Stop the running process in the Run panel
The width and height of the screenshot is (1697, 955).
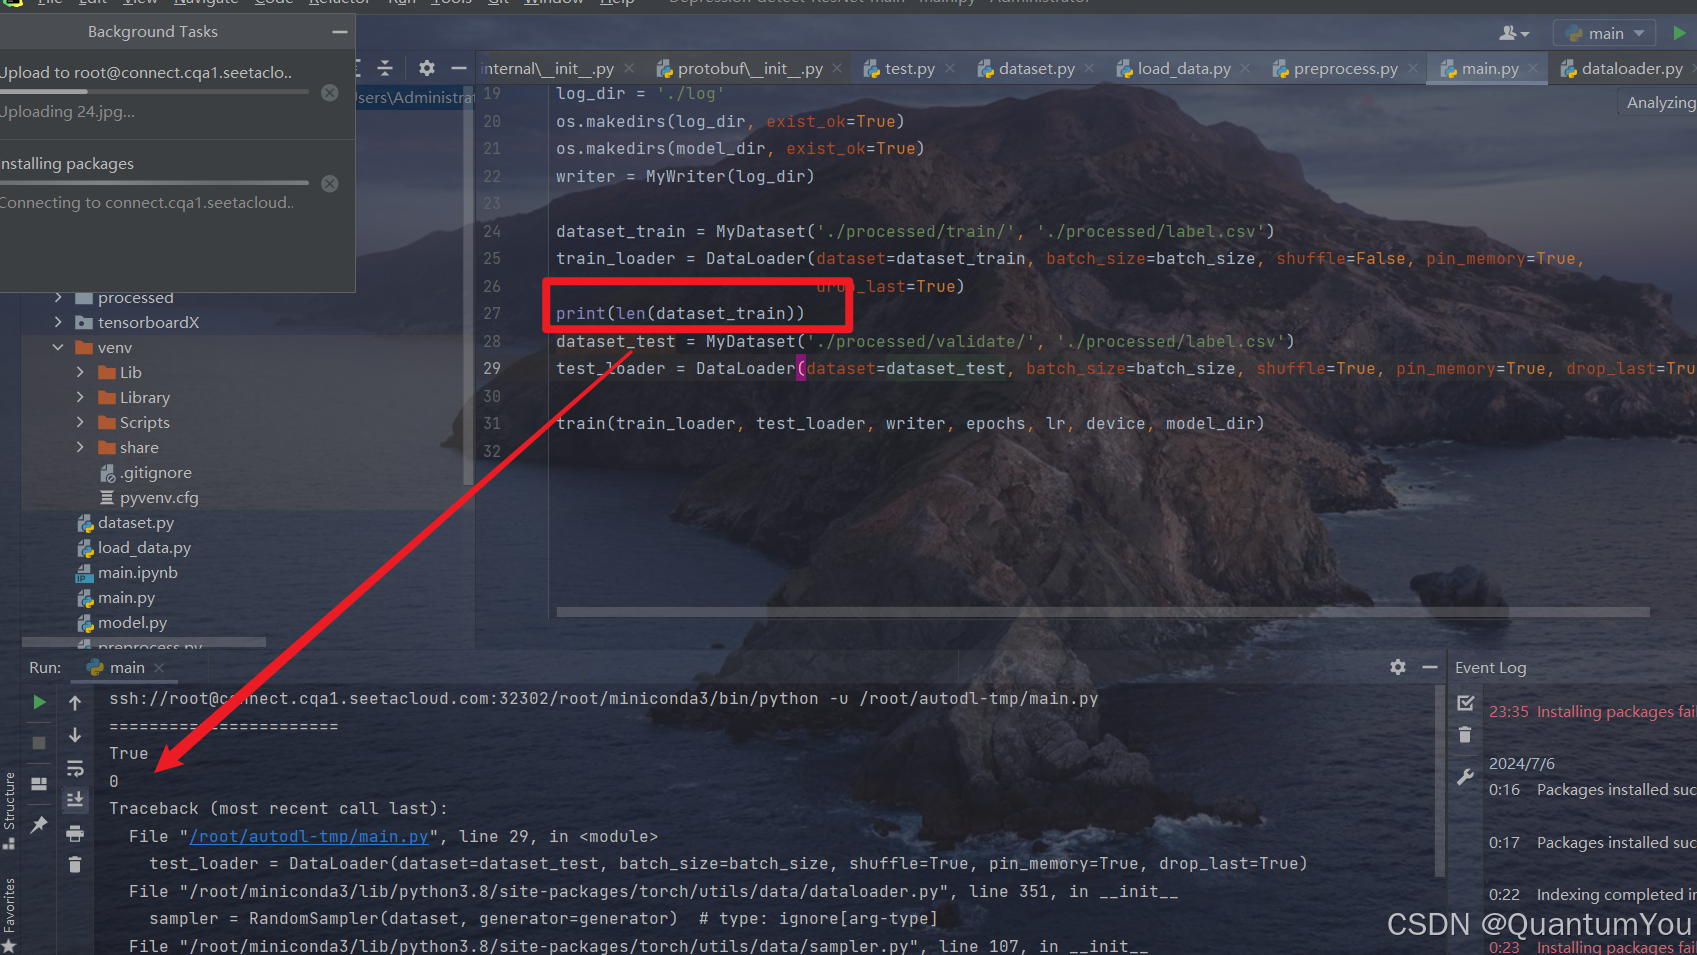(x=39, y=743)
